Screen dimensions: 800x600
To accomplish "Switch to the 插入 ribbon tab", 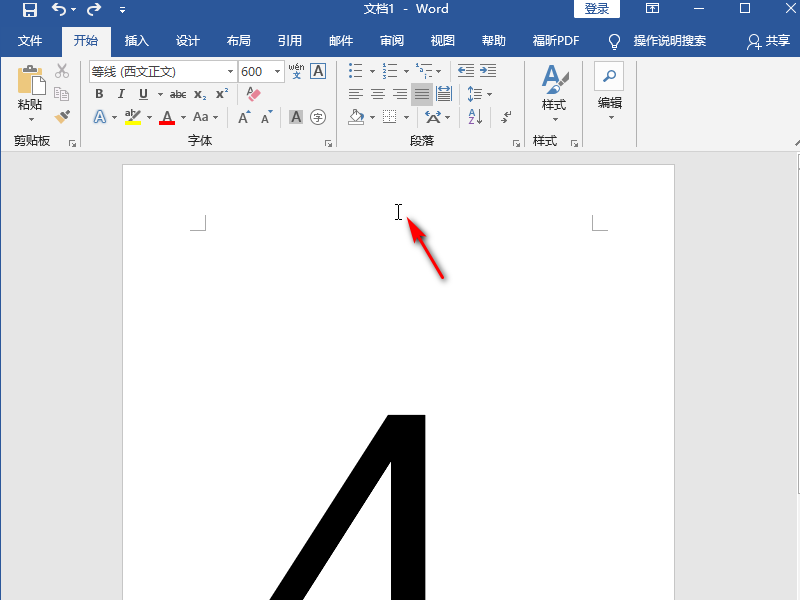I will pyautogui.click(x=137, y=41).
